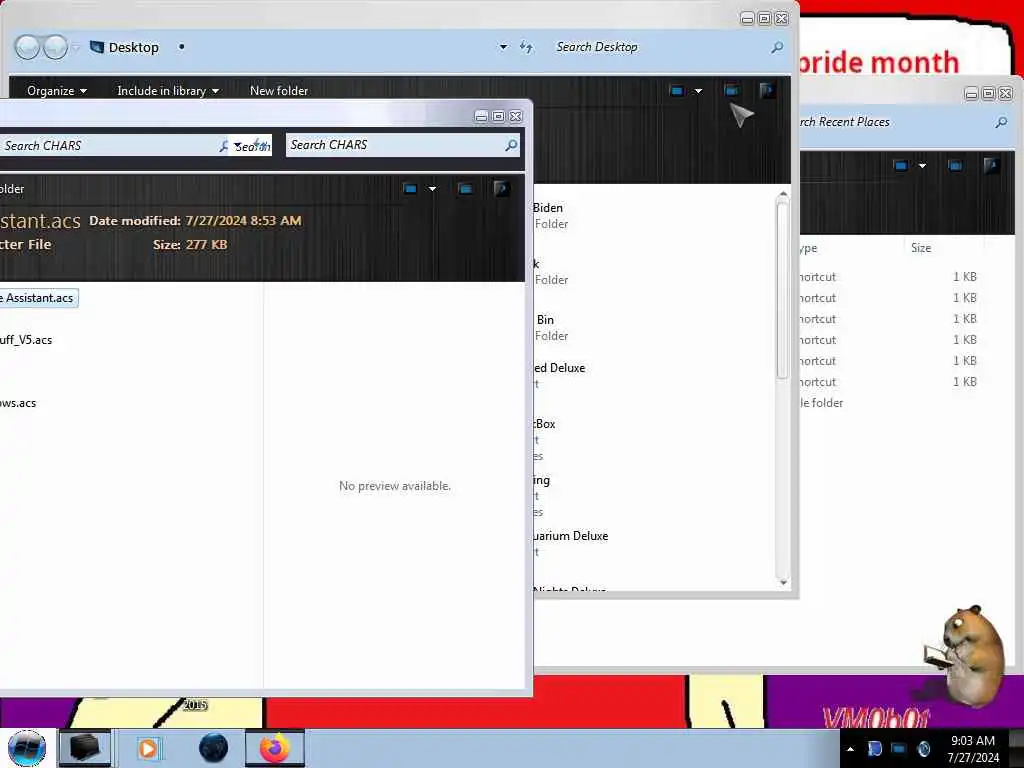1024x768 pixels.
Task: Refresh the Desktop folder view
Action: click(x=526, y=47)
